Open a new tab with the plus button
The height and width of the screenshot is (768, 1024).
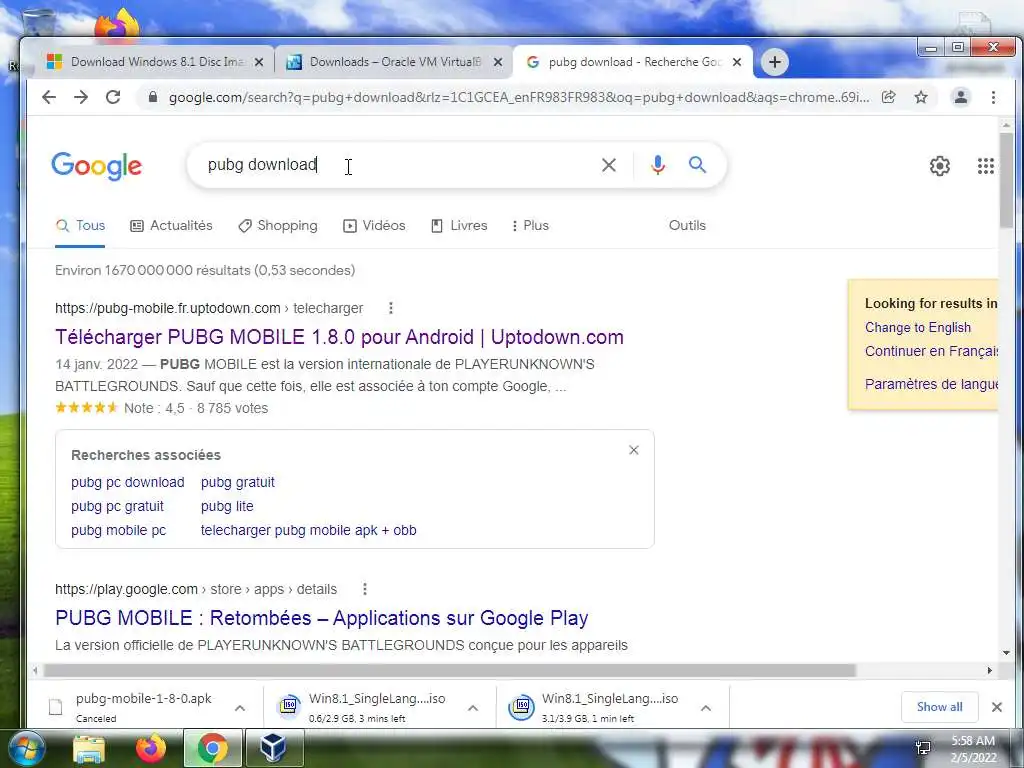(775, 62)
